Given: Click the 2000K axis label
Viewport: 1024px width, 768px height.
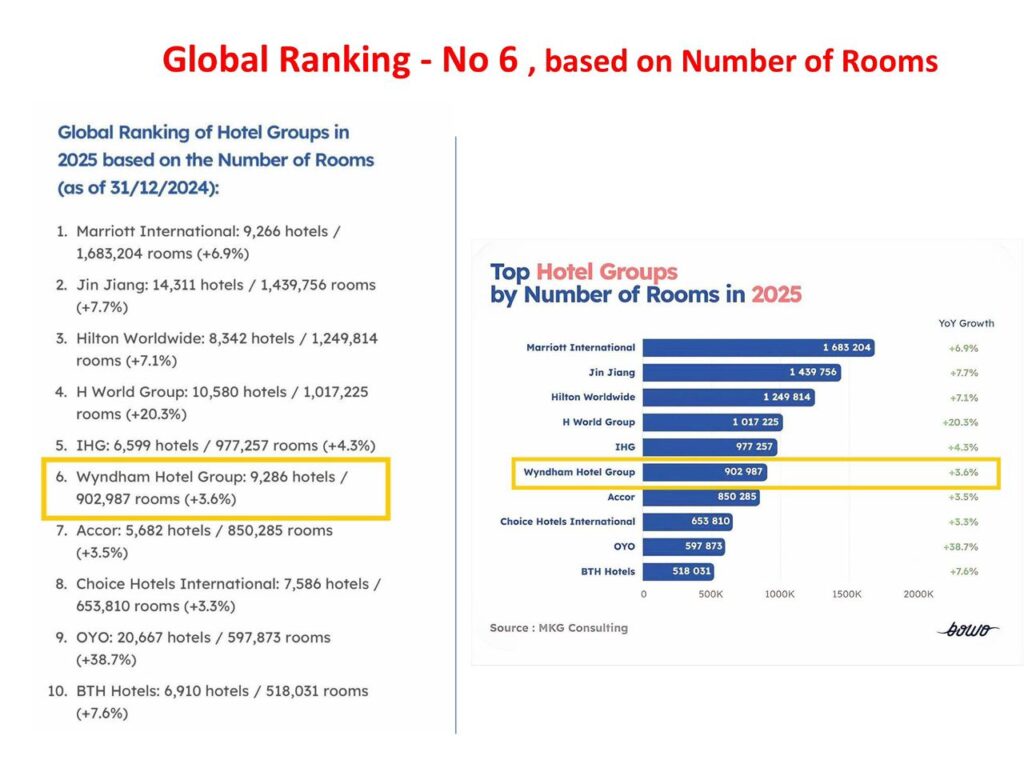Looking at the screenshot, I should [x=918, y=594].
